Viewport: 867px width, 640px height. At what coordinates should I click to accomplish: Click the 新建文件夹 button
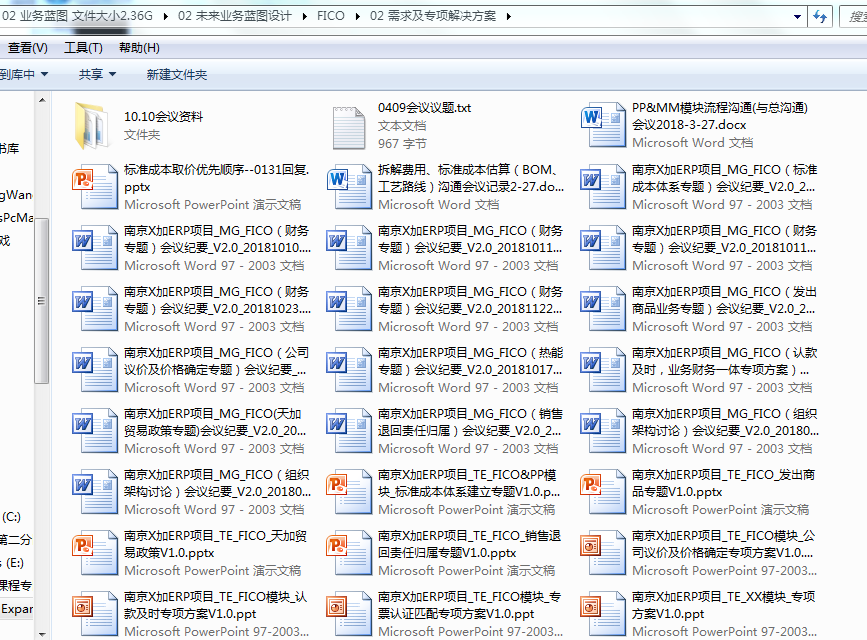177,75
